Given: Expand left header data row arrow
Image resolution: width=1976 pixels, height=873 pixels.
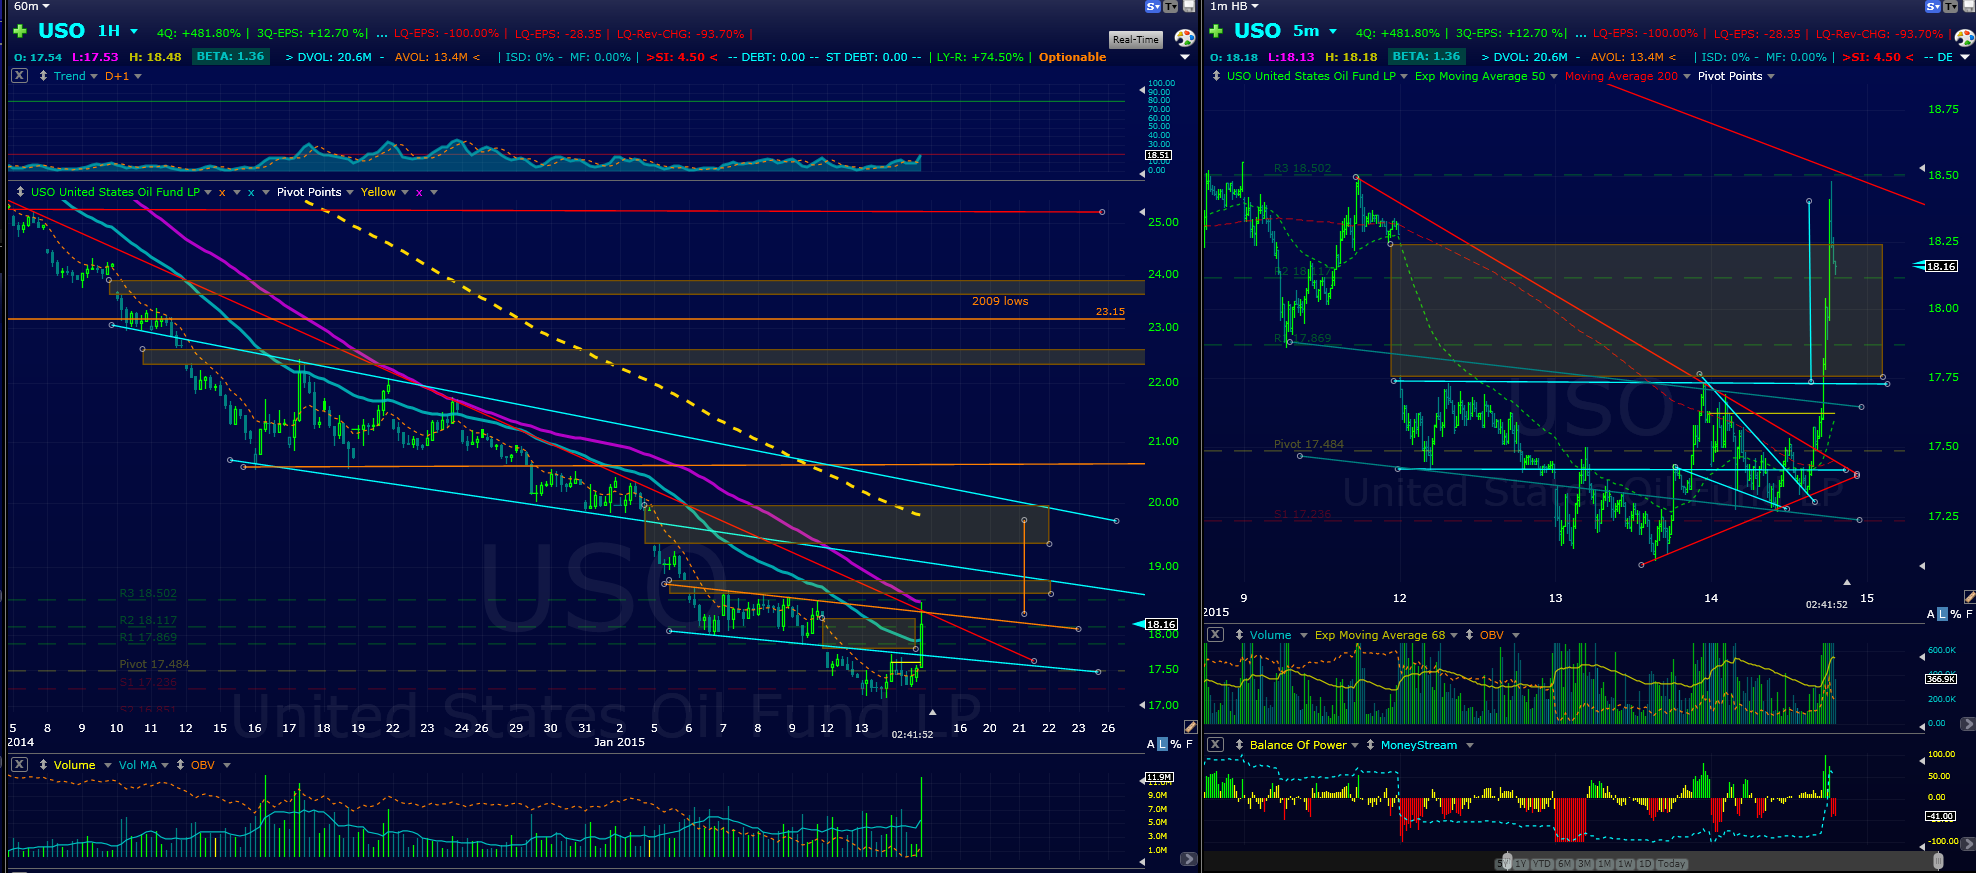Looking at the screenshot, I should point(1185,57).
